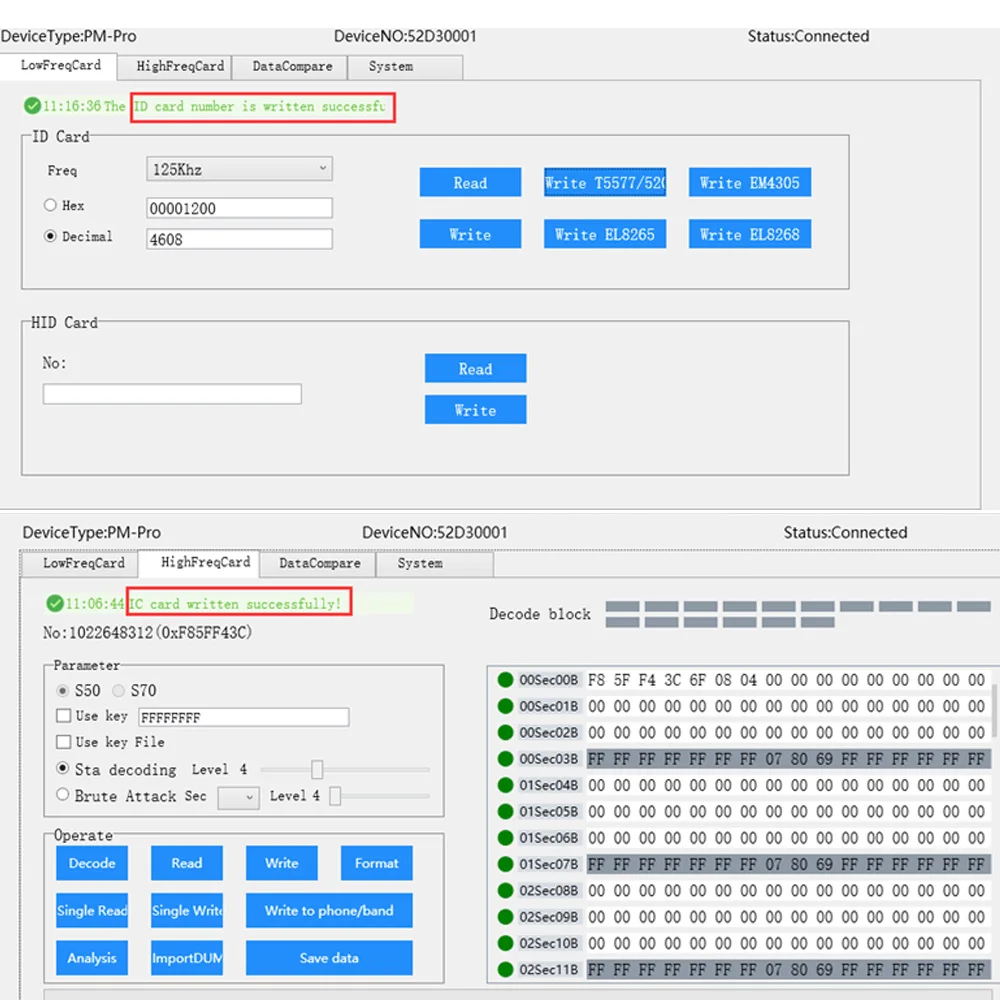Open DataCompare tab above the Decode block

(319, 563)
